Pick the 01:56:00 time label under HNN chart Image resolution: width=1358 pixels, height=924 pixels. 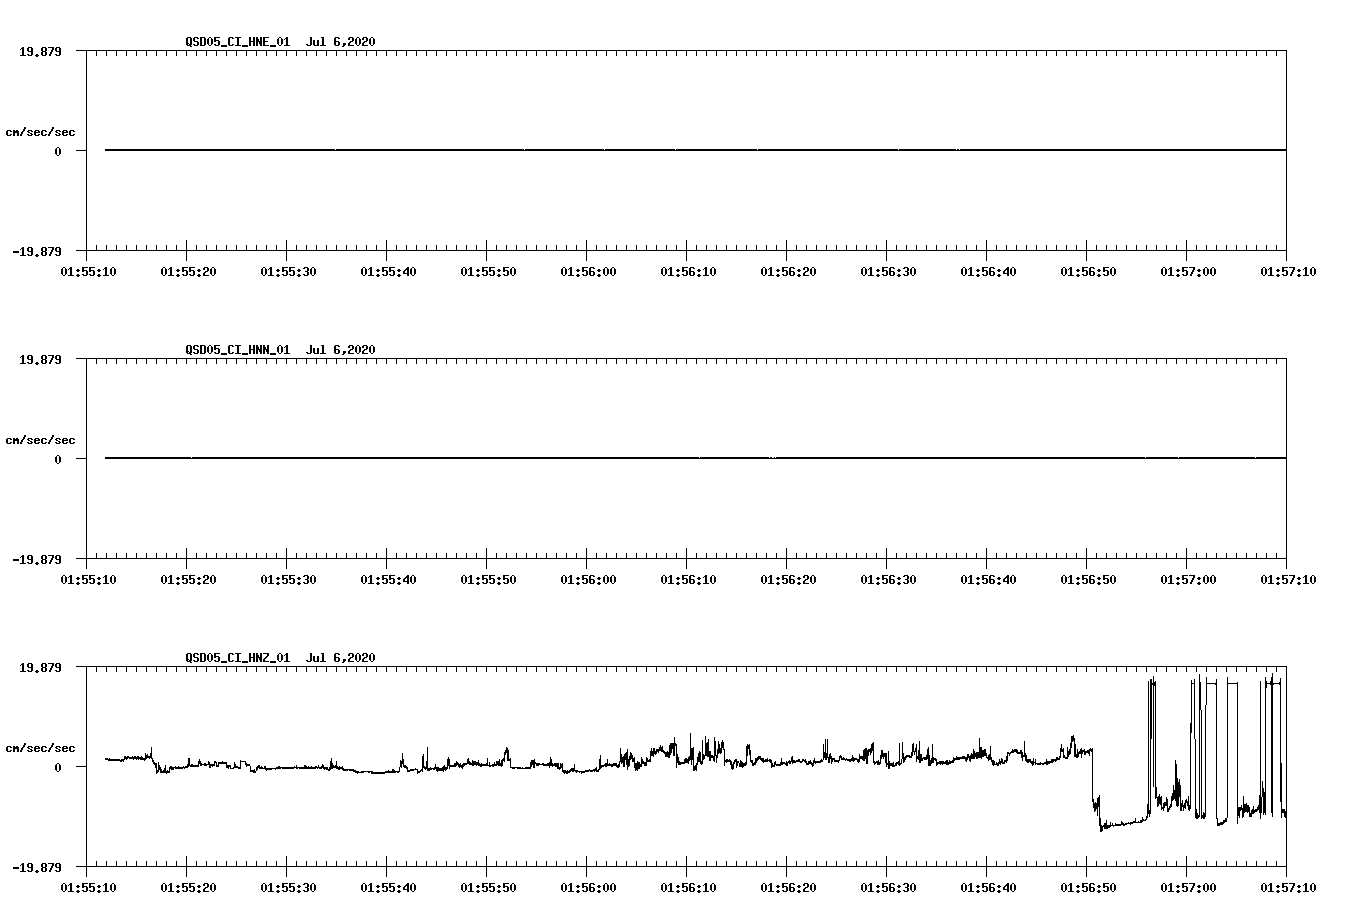587,579
